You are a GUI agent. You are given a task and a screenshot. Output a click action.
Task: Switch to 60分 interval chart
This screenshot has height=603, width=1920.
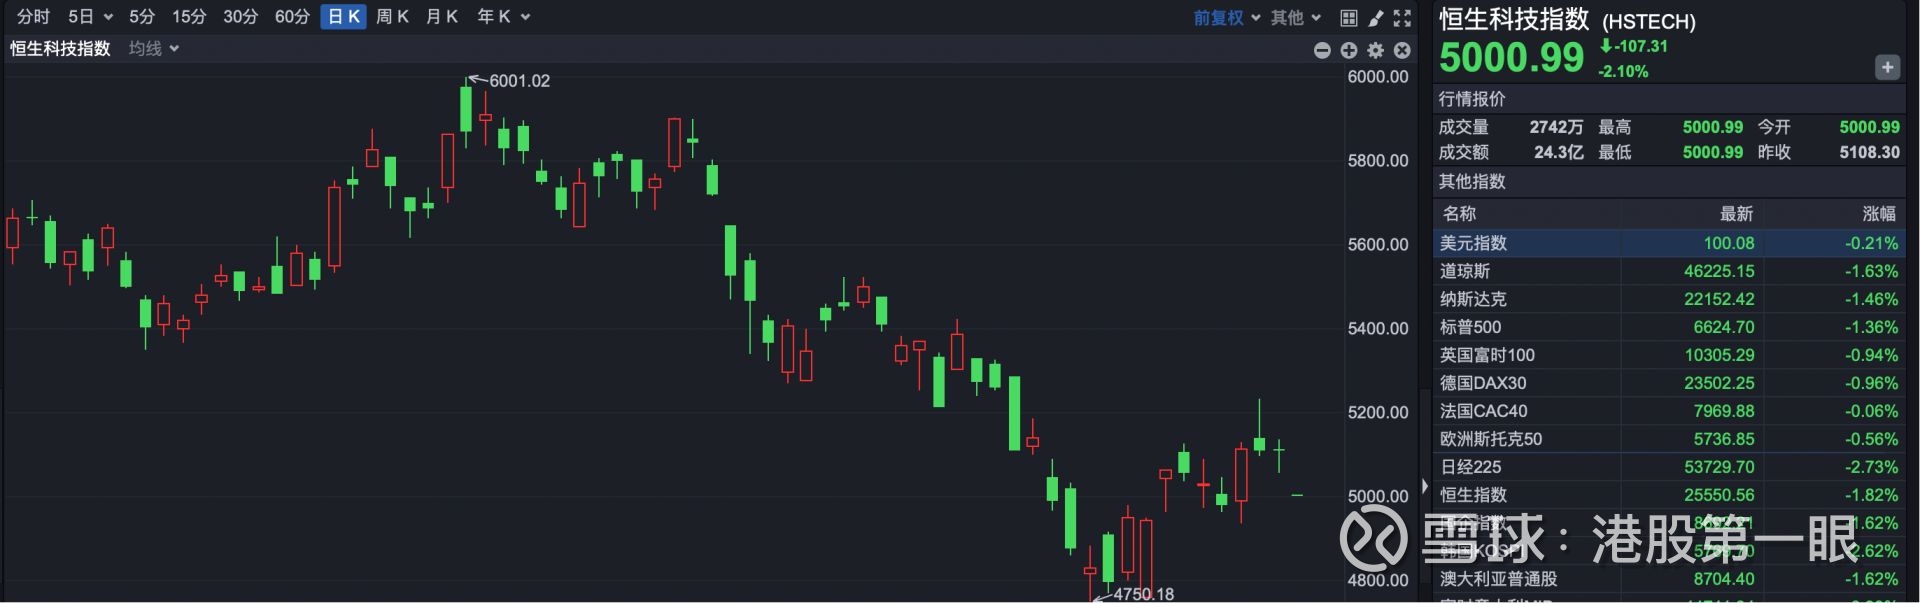point(292,17)
